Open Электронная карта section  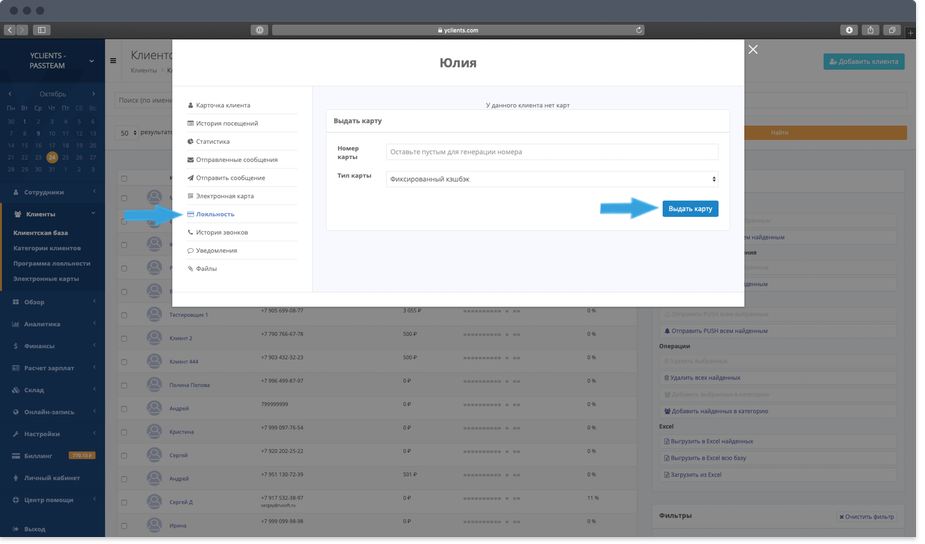click(x=220, y=196)
